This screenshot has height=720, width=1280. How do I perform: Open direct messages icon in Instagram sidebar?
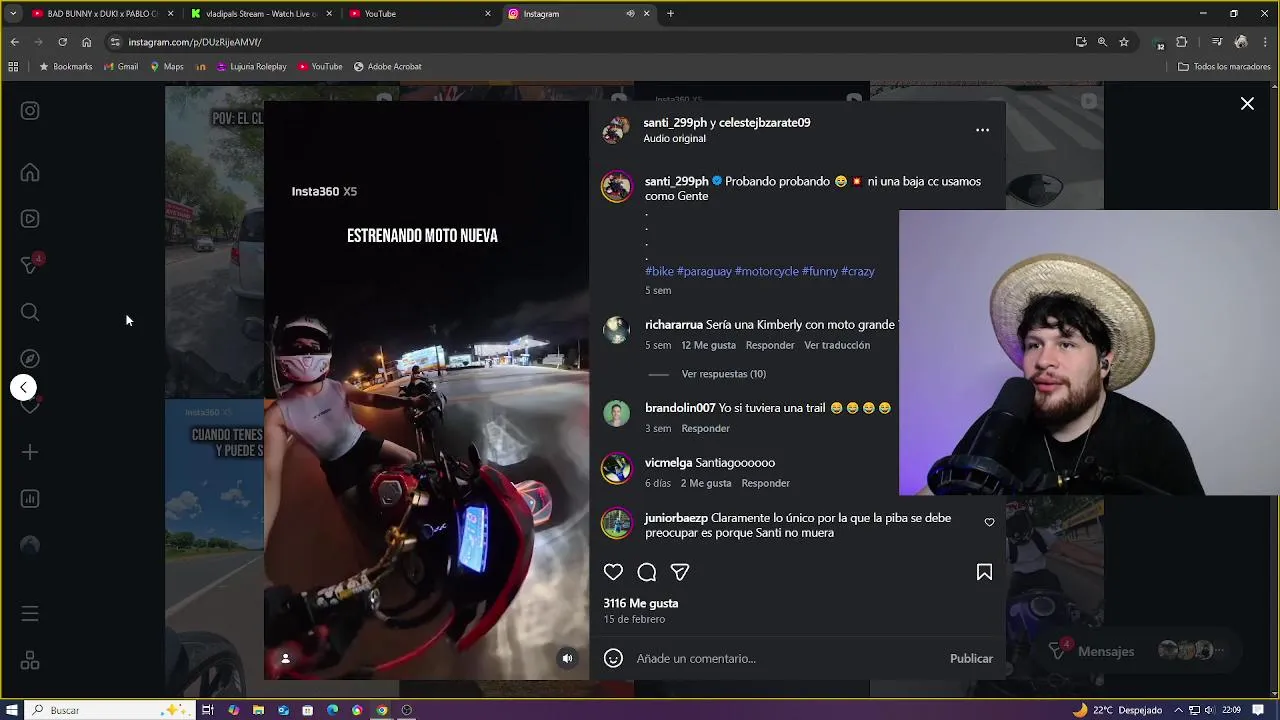tap(30, 265)
